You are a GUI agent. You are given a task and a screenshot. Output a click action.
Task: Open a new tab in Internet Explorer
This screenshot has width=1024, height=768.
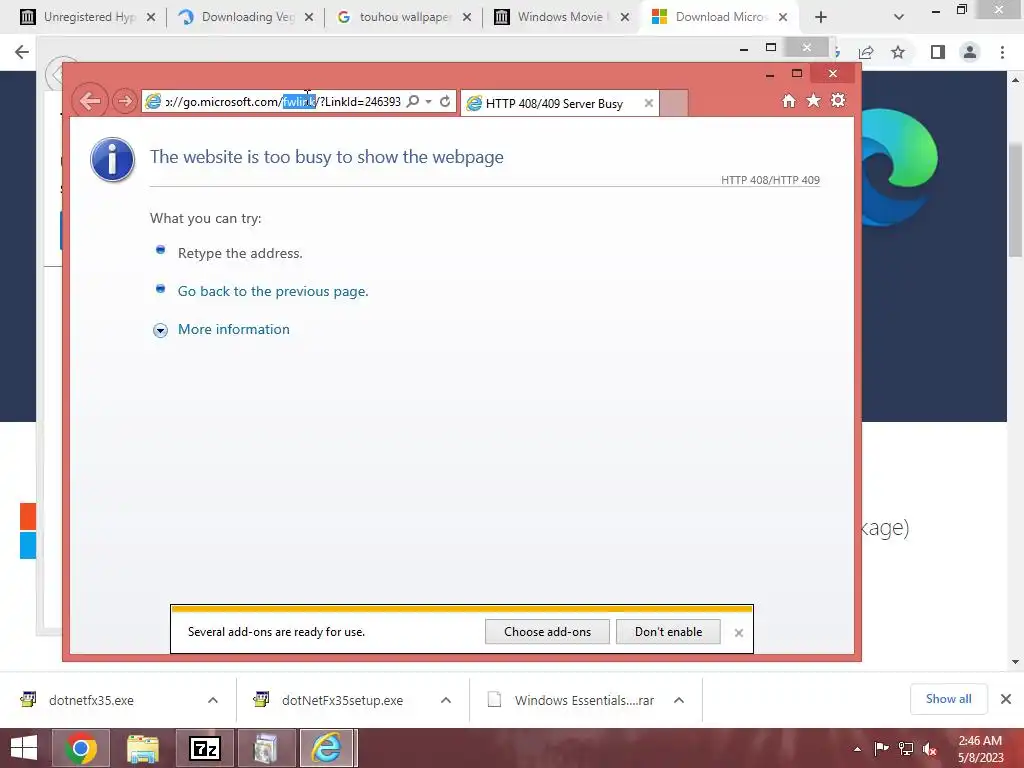673,103
